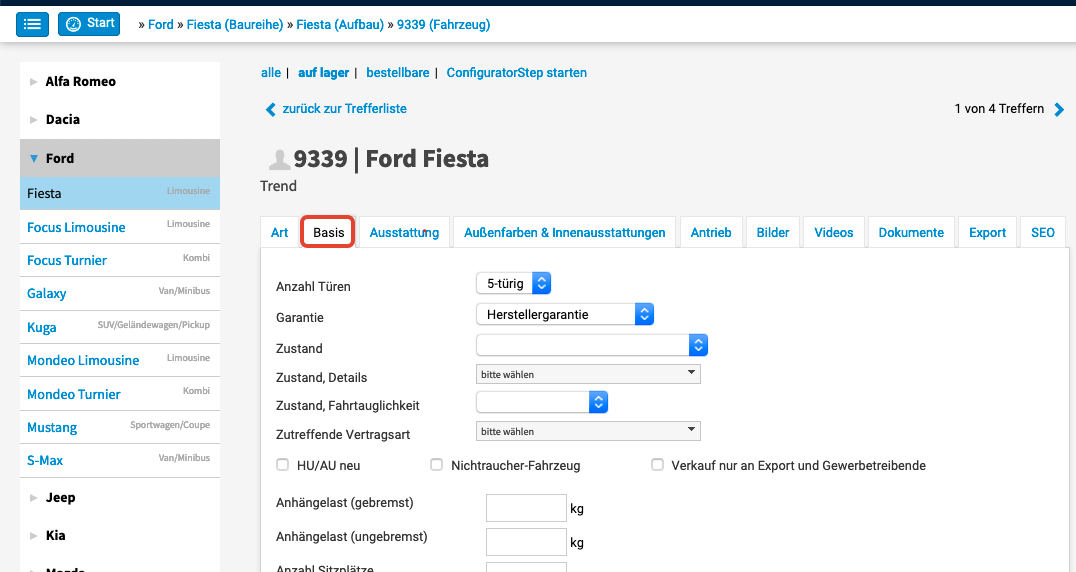The image size is (1076, 572).
Task: Open the Bilder tab
Action: (x=772, y=232)
